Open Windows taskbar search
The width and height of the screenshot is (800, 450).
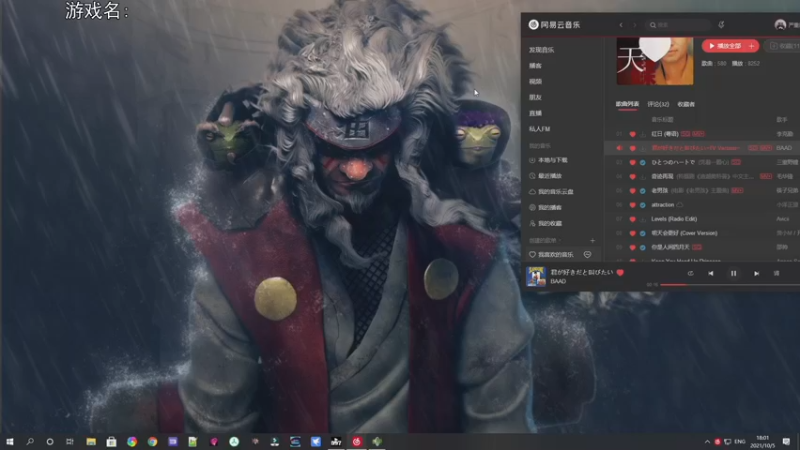[30, 442]
